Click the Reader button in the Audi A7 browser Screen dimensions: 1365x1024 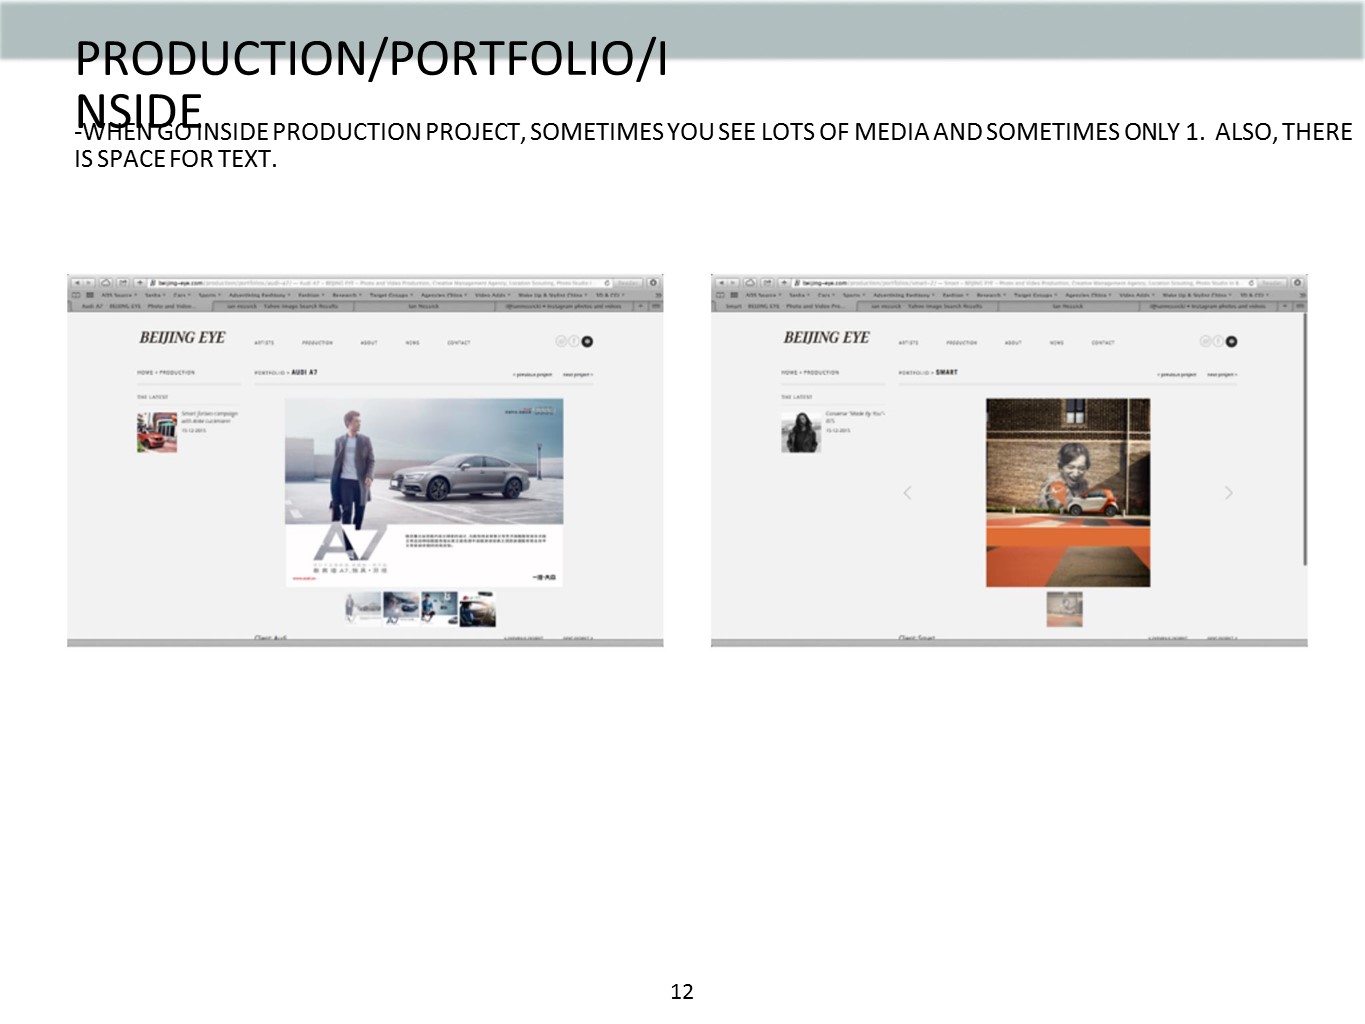tap(628, 283)
